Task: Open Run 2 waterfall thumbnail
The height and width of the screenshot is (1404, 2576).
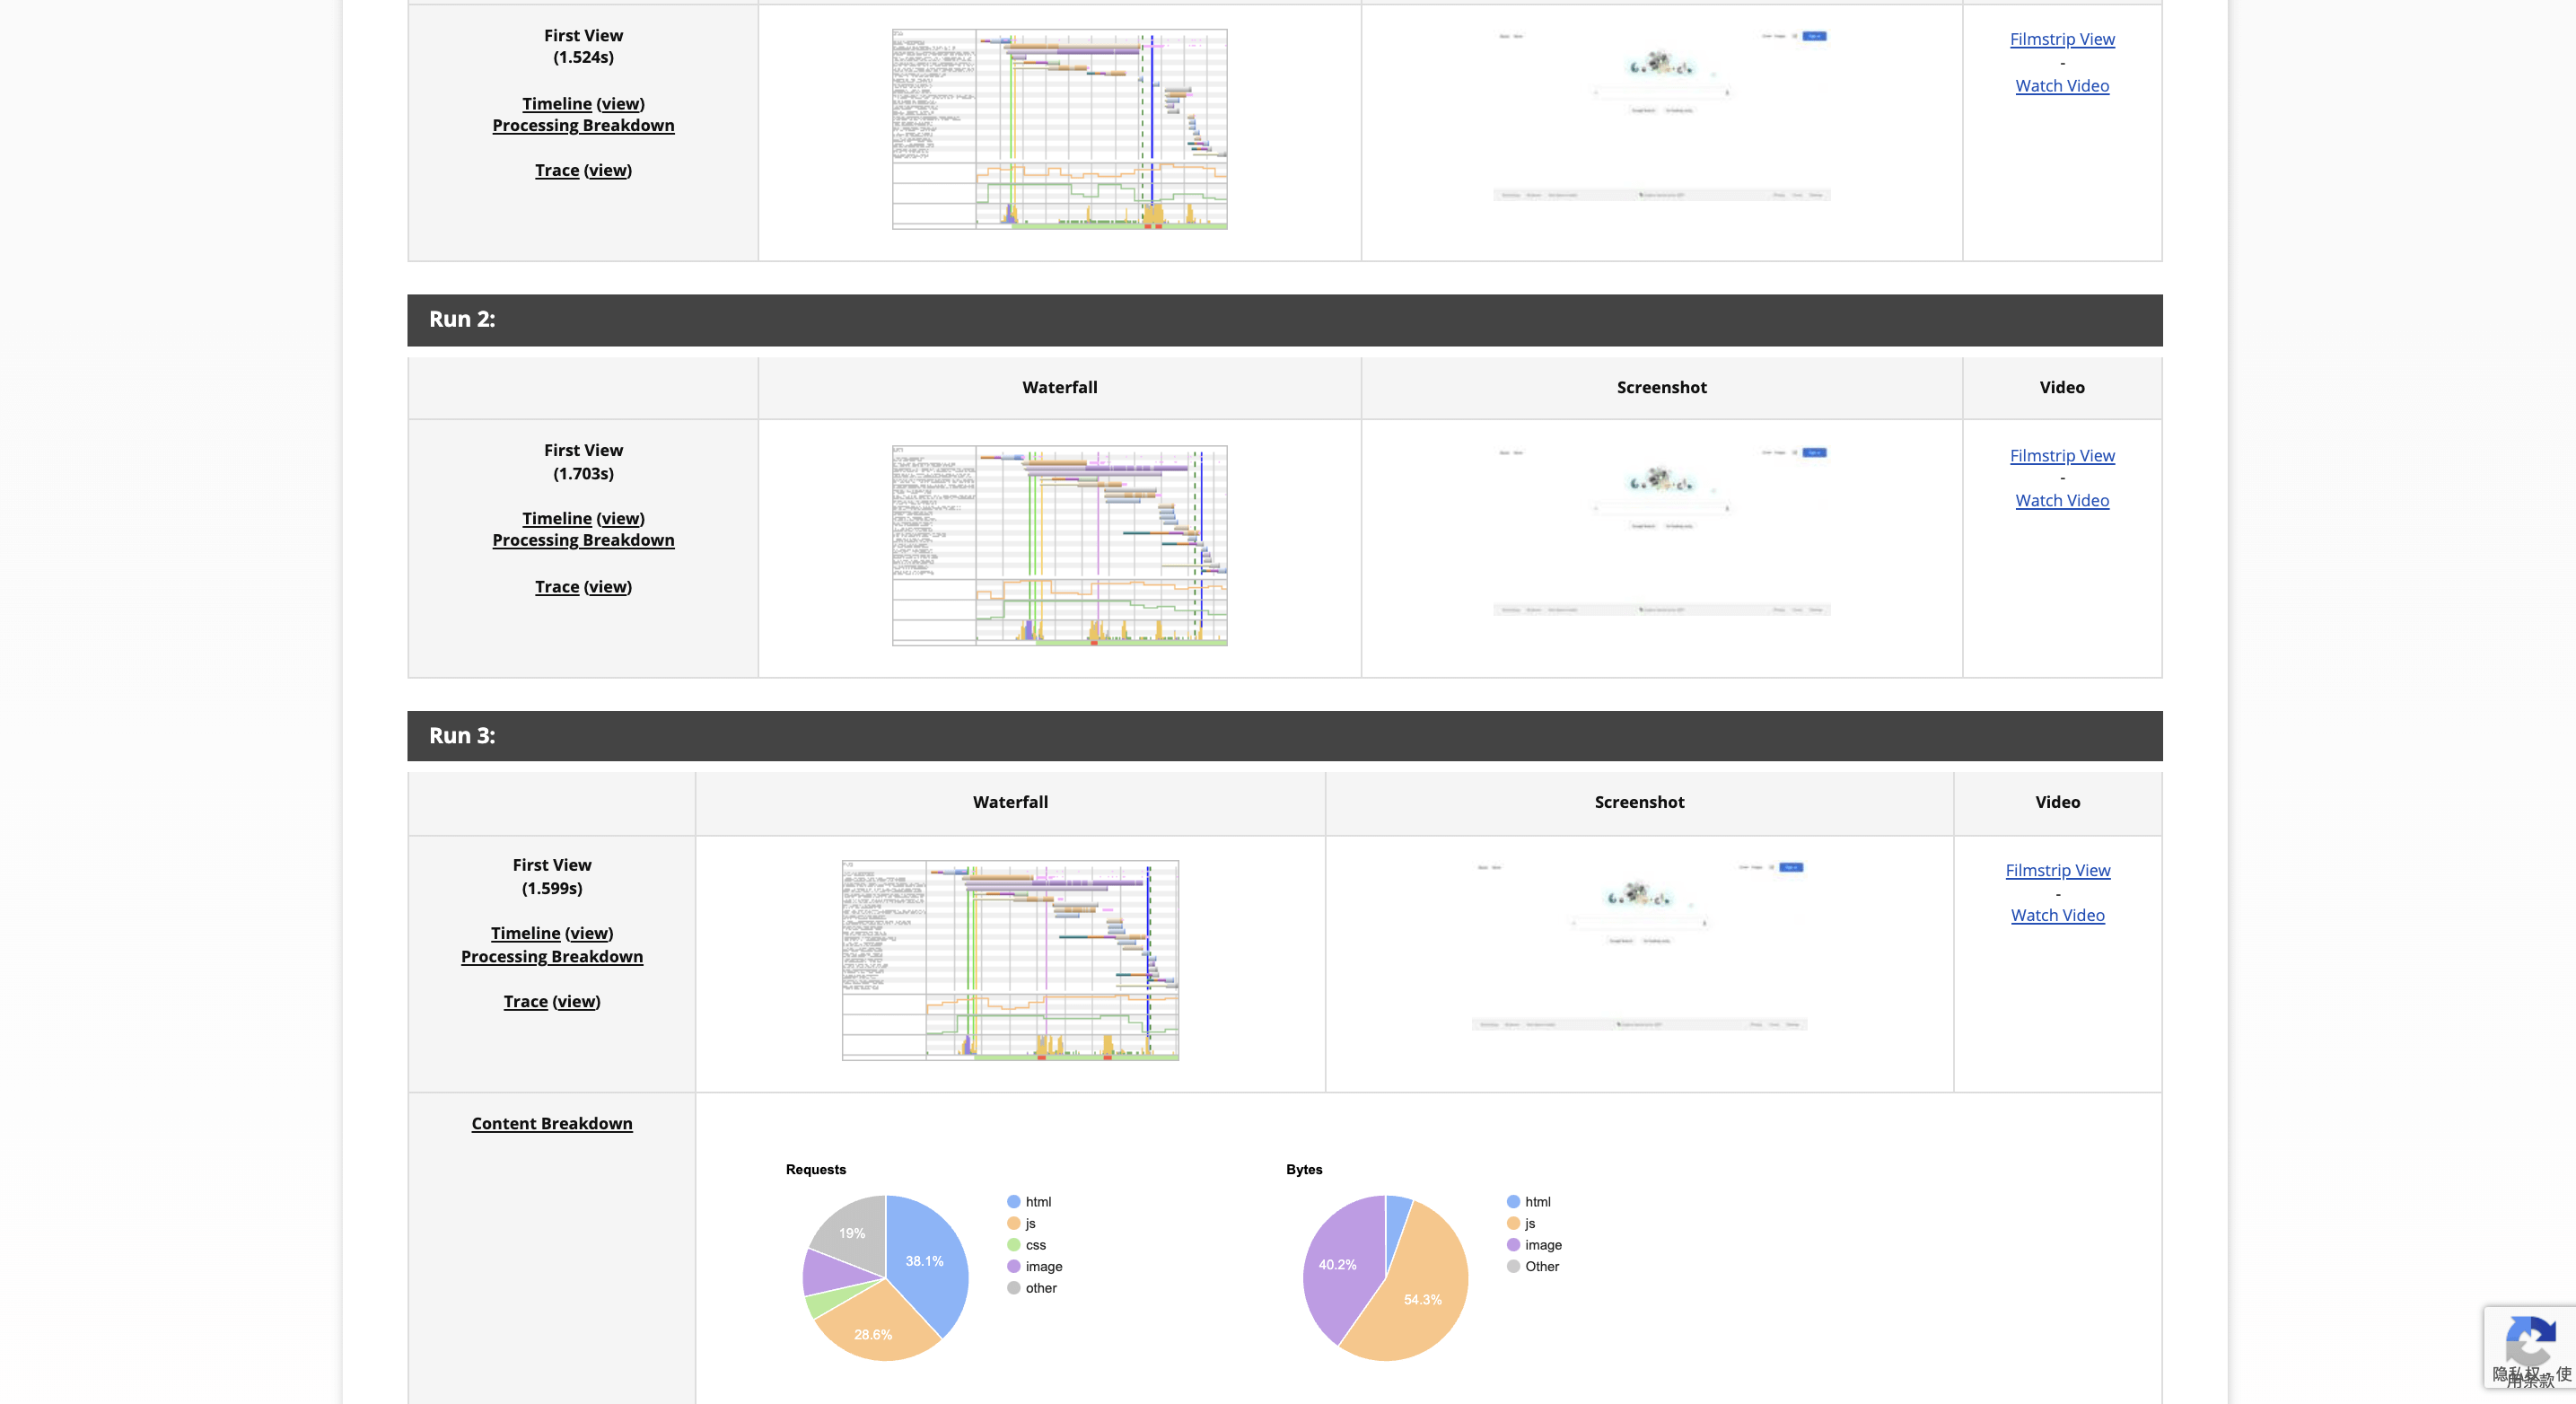Action: tap(1059, 545)
